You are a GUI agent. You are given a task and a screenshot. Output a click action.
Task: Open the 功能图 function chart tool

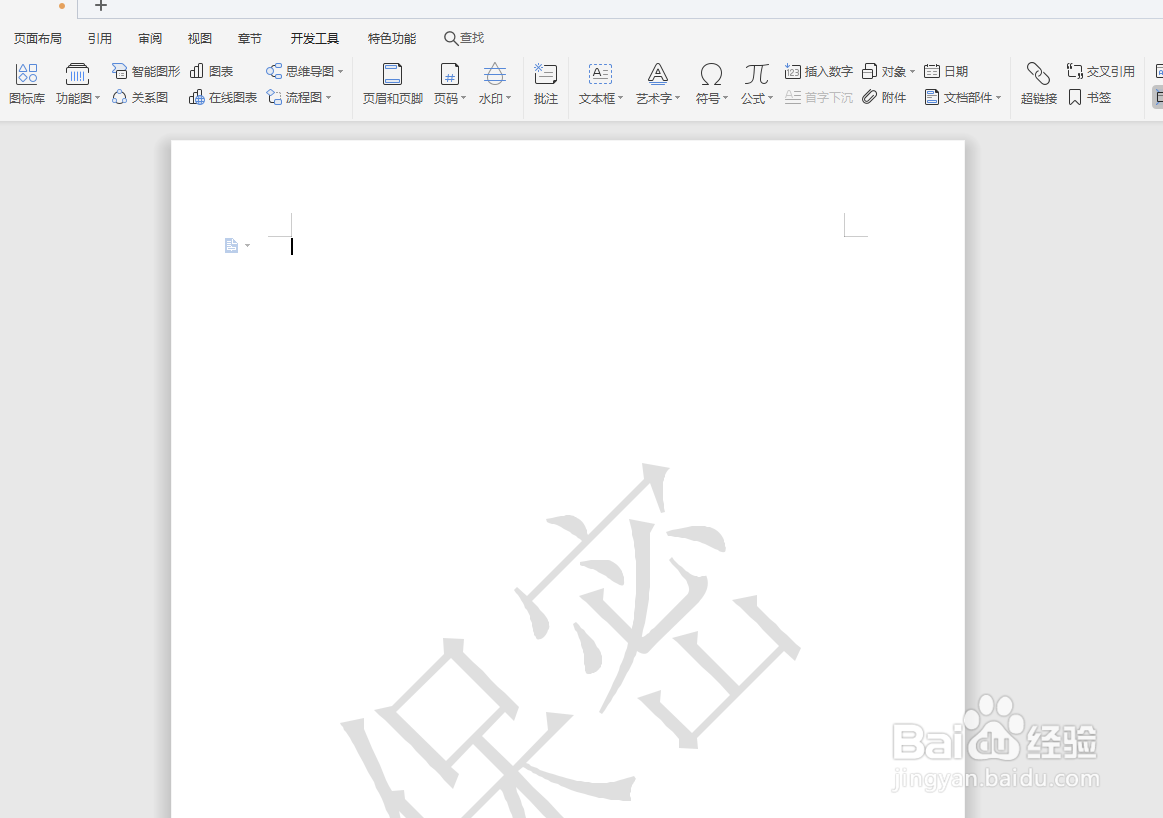tap(77, 83)
